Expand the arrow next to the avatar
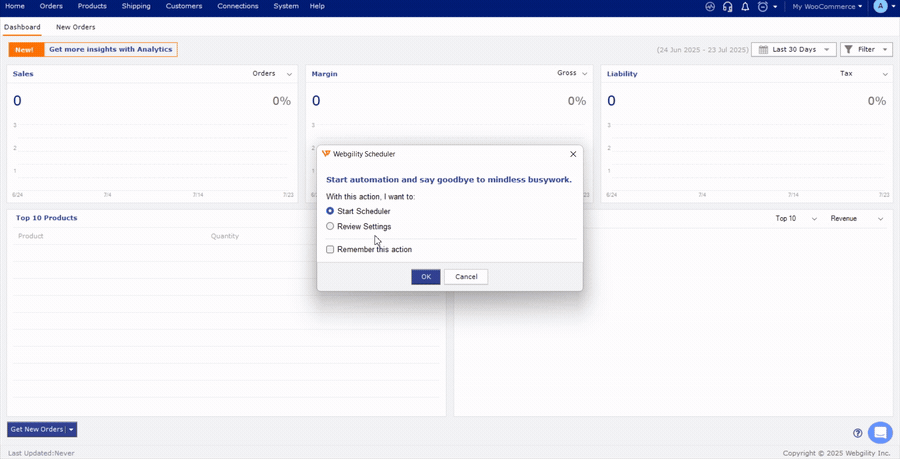900x459 pixels. [893, 6]
